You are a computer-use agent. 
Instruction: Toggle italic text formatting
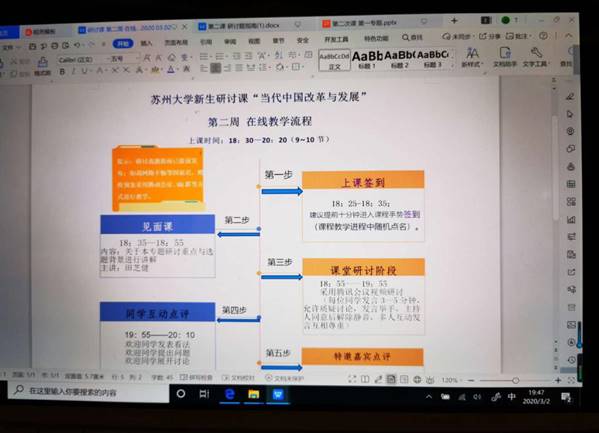pyautogui.click(x=73, y=71)
